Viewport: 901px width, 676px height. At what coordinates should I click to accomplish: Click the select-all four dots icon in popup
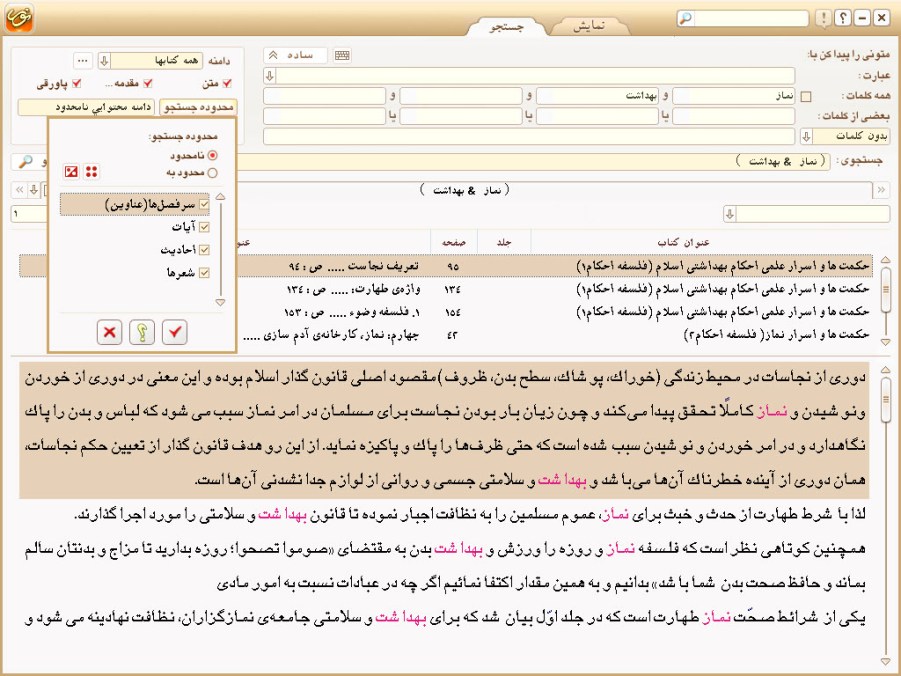point(91,171)
